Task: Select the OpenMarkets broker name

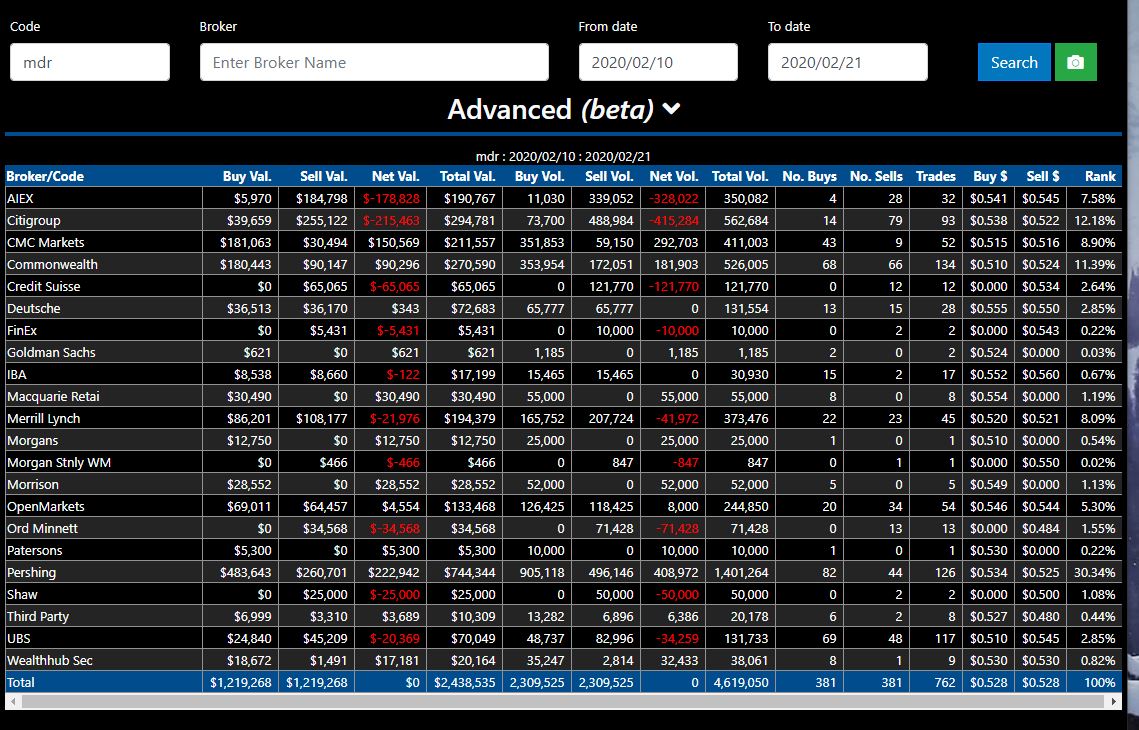Action: (x=46, y=506)
